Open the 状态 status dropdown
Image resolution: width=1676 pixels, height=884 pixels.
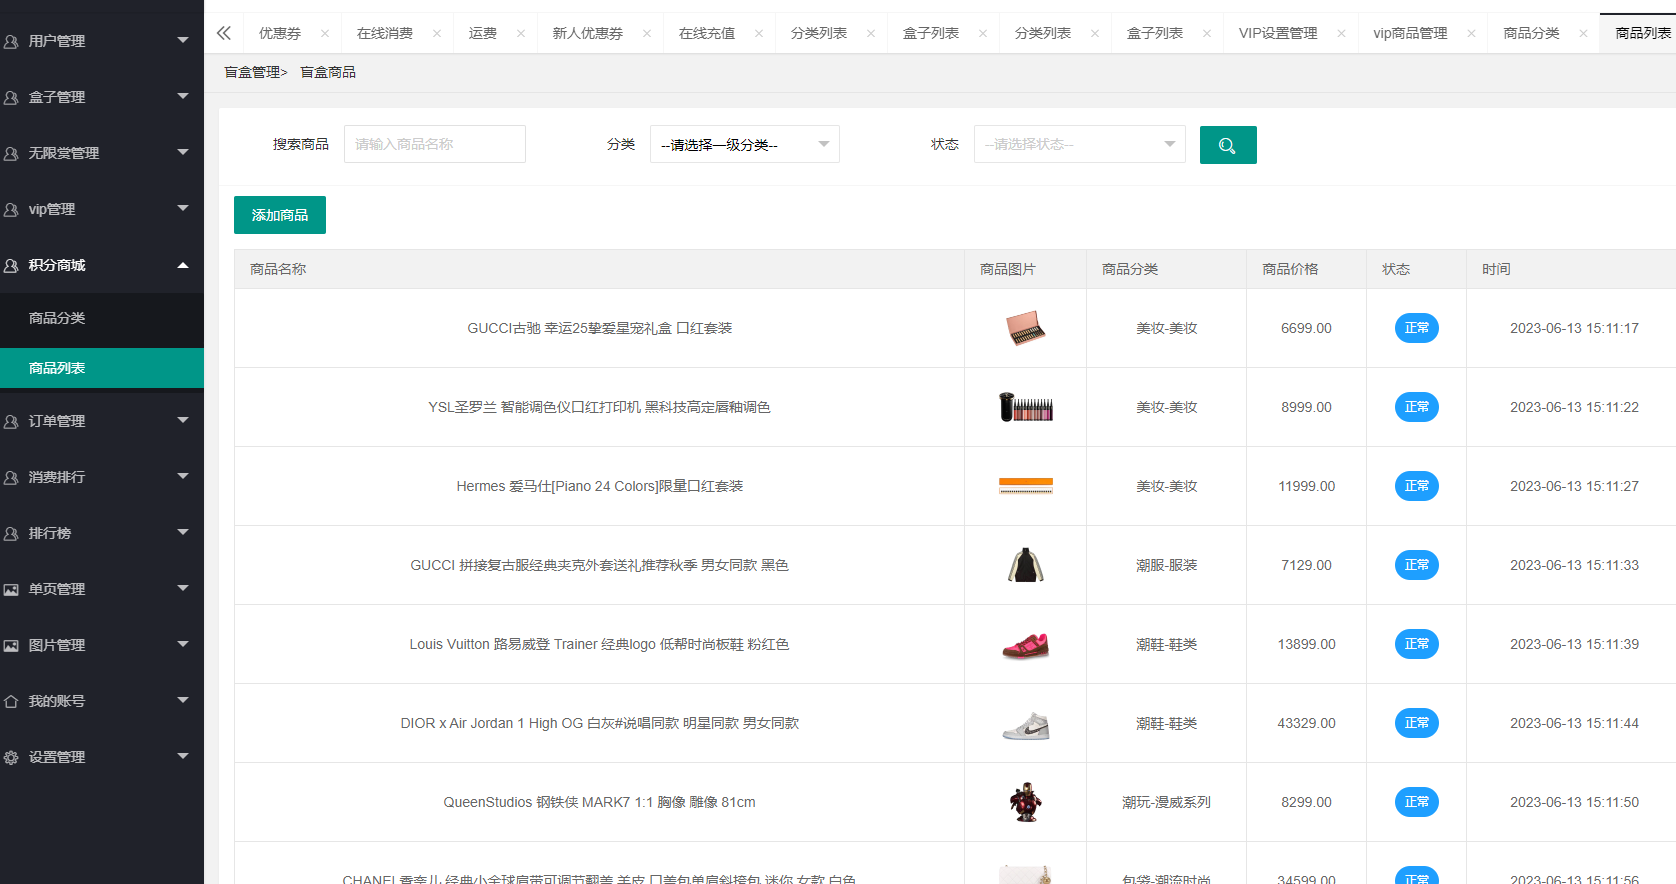coord(1080,144)
